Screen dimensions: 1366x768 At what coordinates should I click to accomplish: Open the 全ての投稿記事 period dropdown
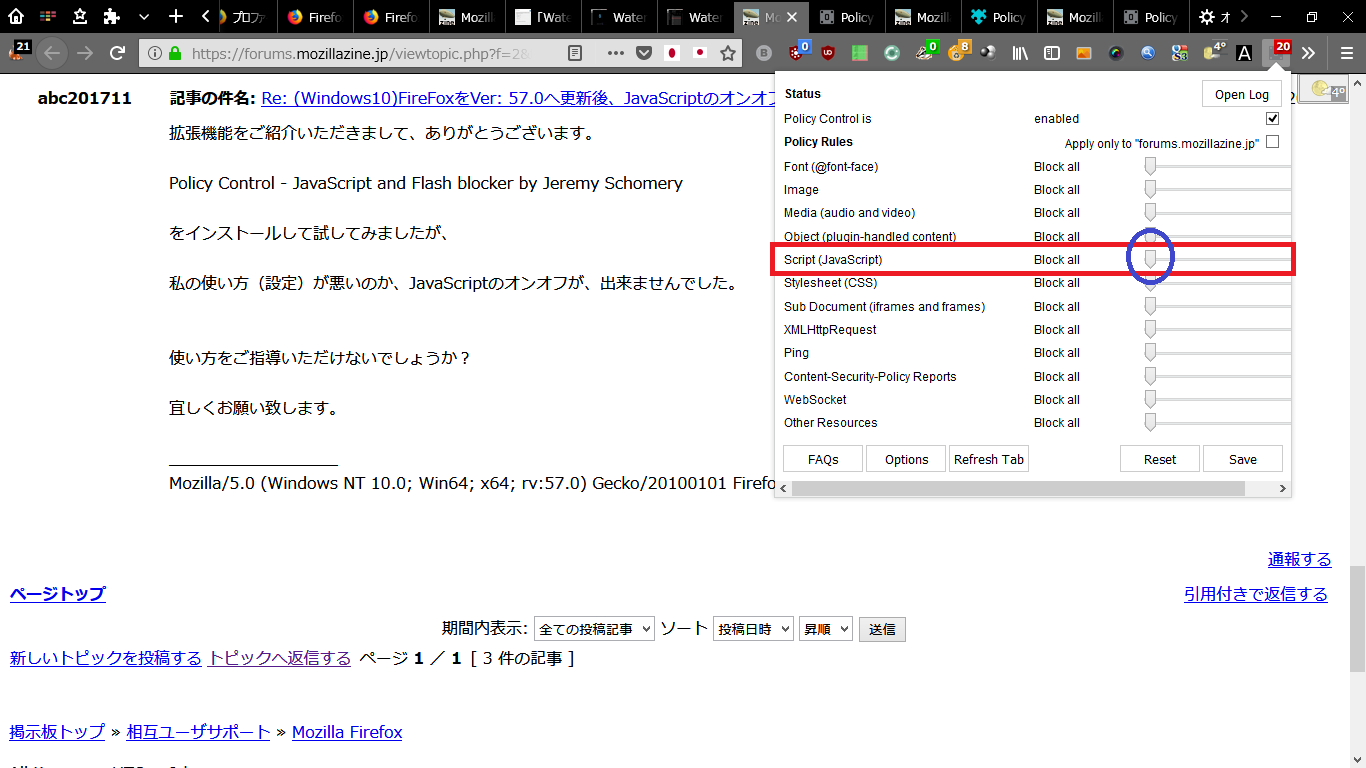point(594,629)
